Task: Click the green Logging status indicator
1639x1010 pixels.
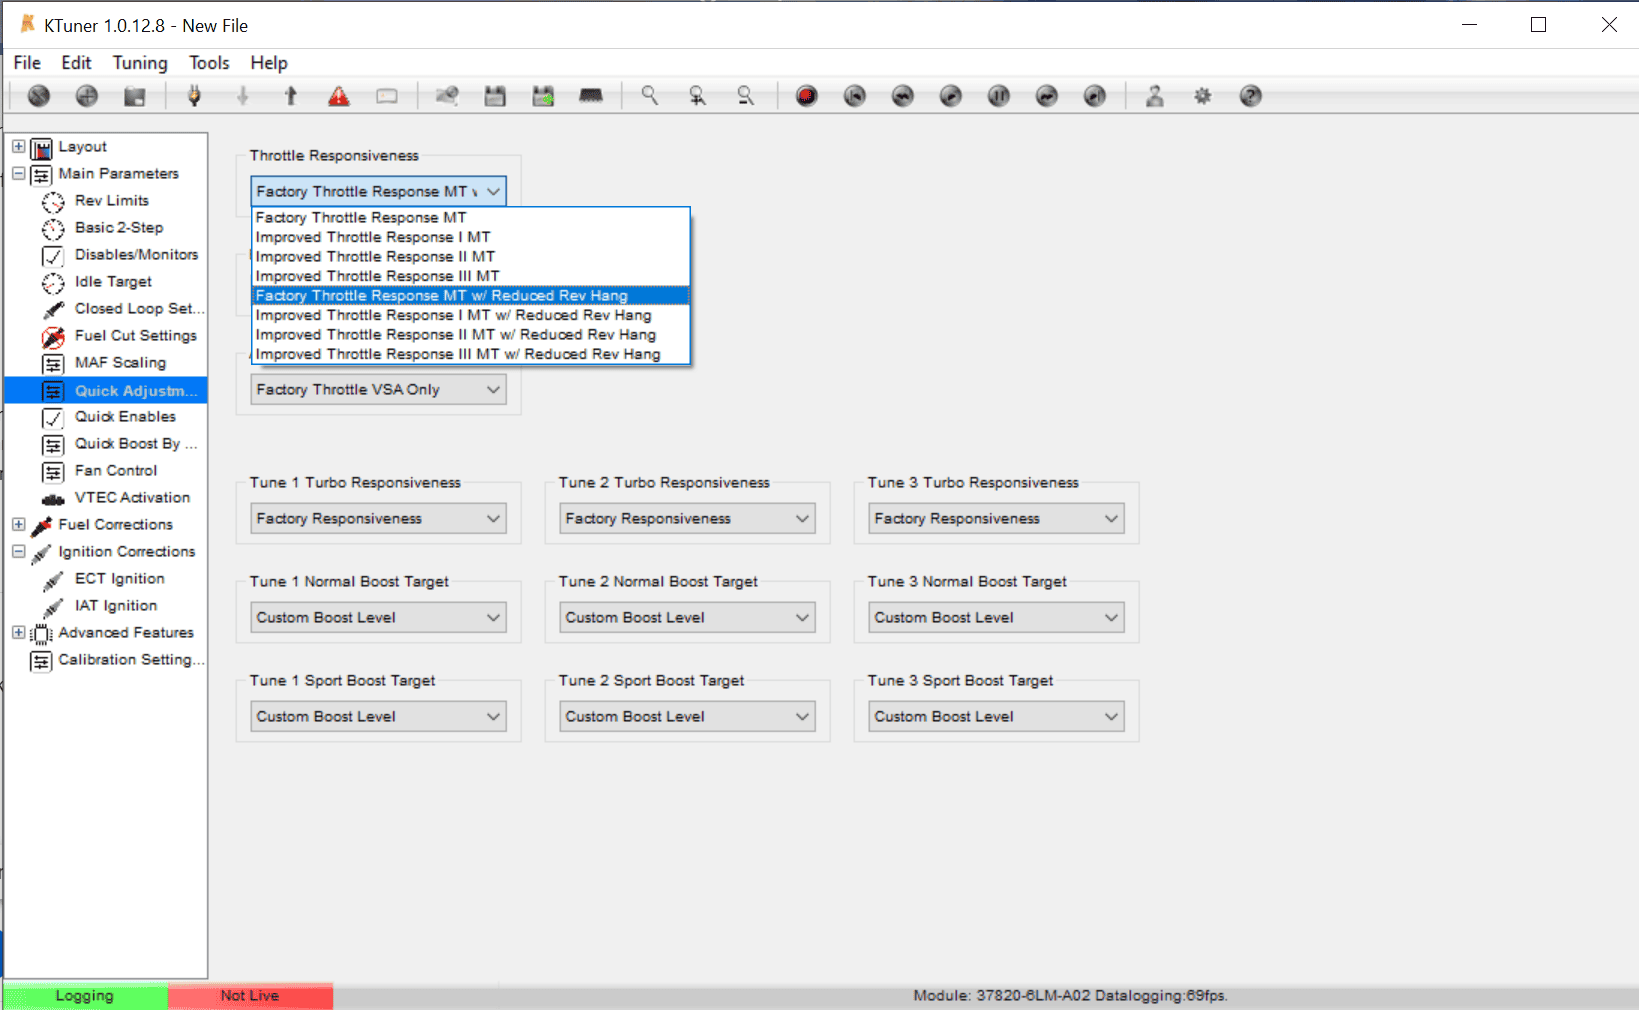Action: 85,996
